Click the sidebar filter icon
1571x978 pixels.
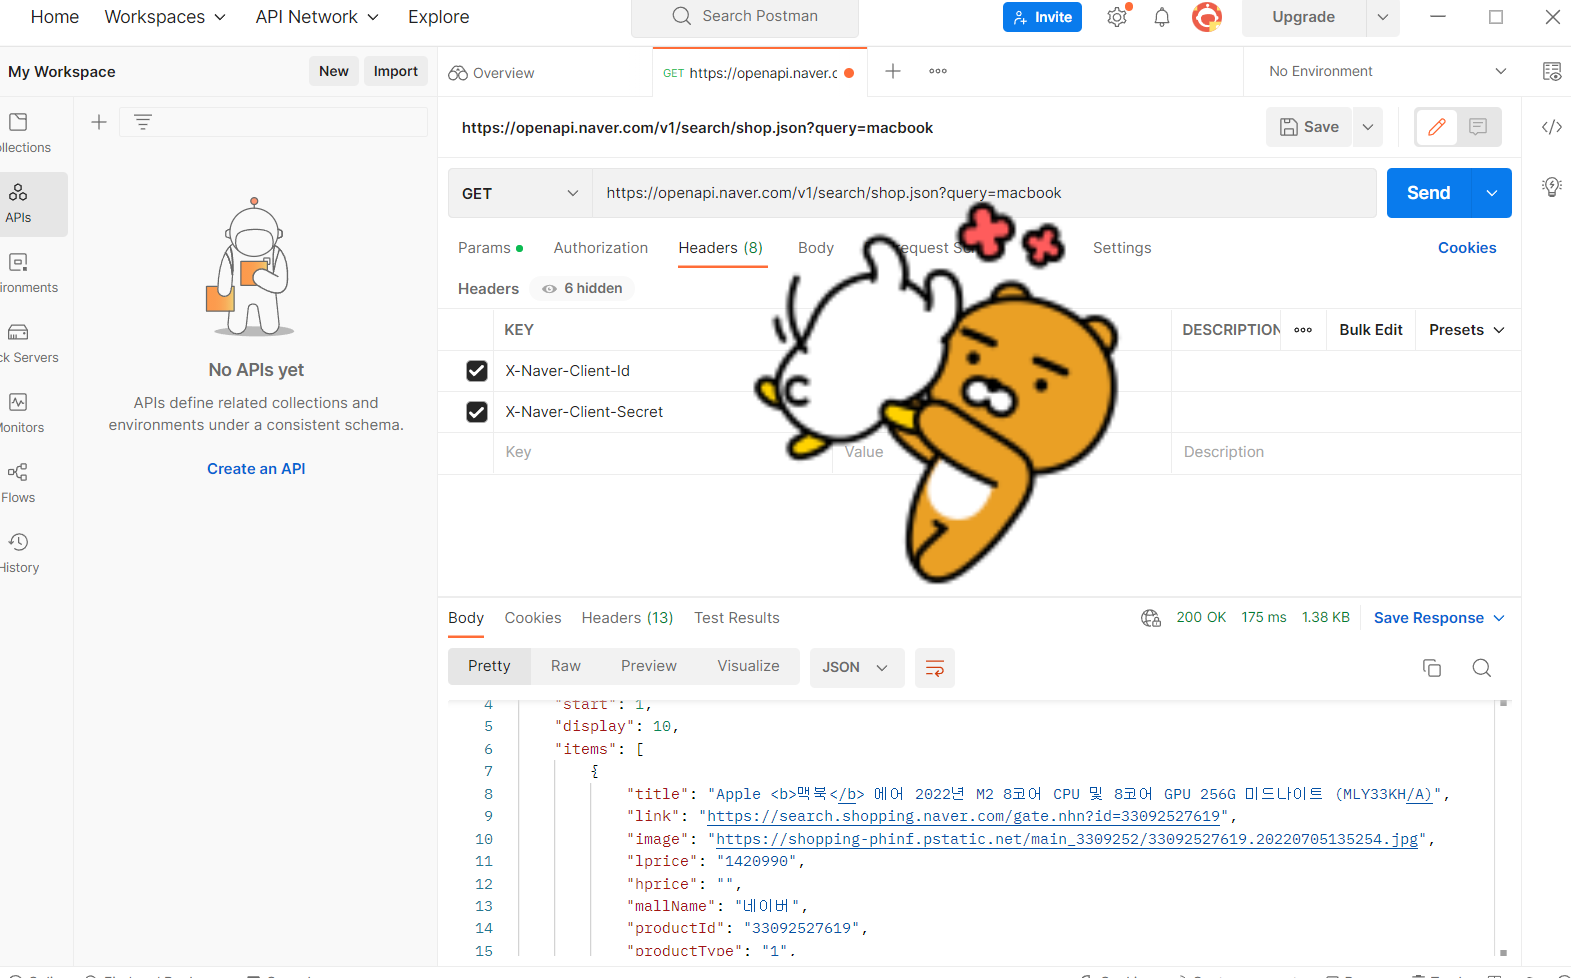[143, 122]
